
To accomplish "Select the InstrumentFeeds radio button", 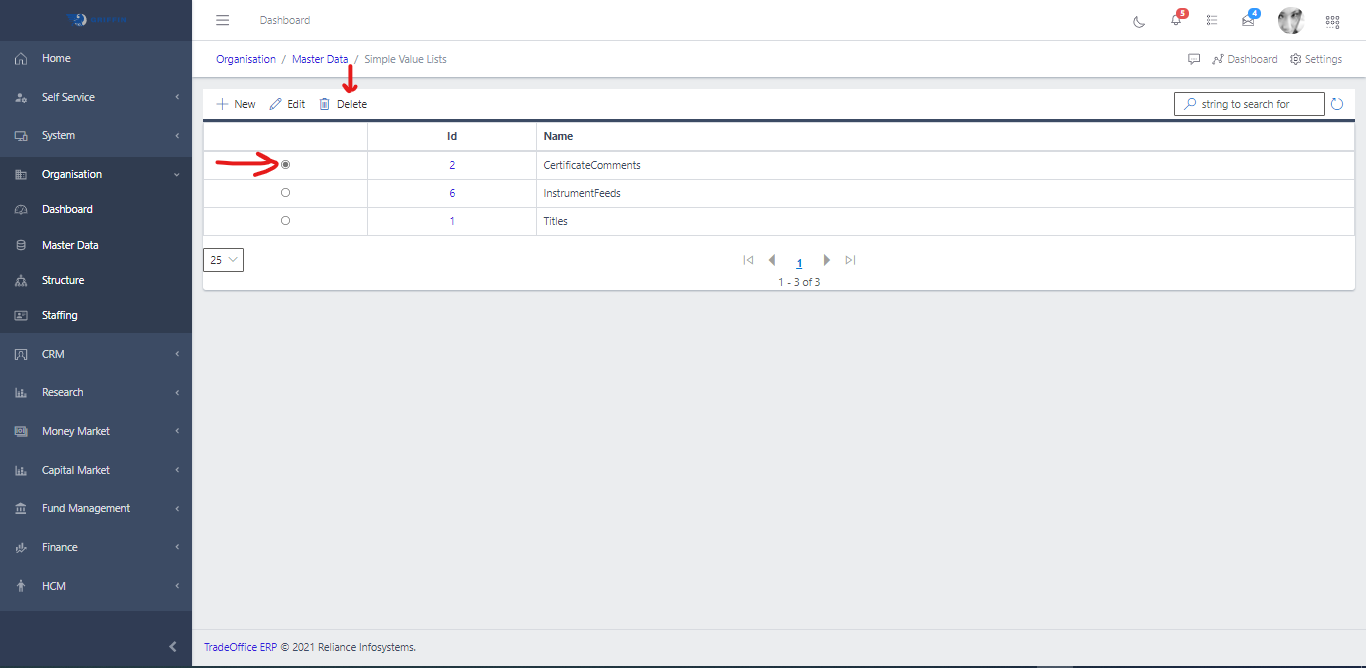I will point(286,192).
